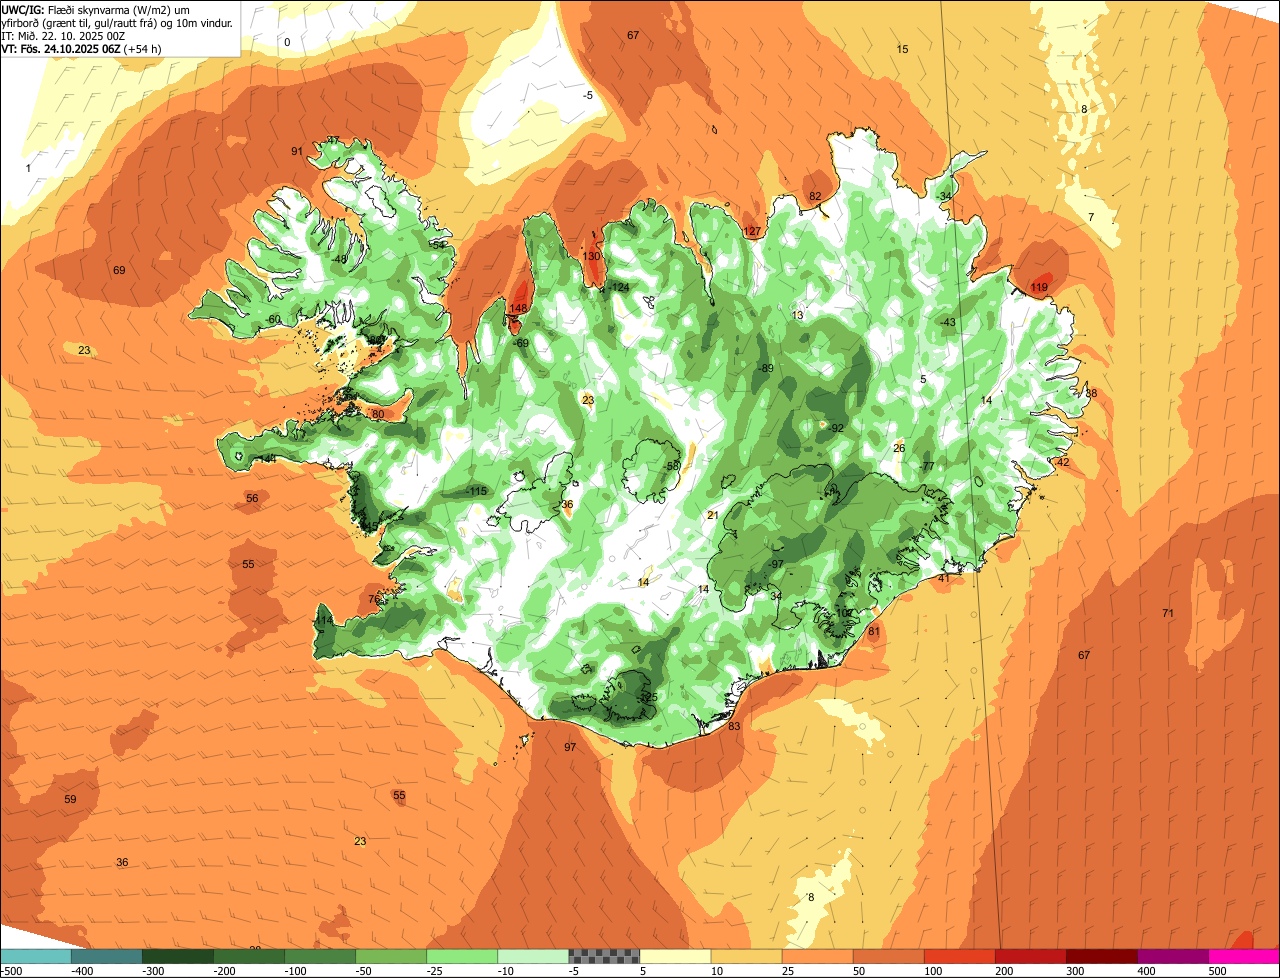Click the map value 91 northwest of the Westfjords
The image size is (1280, 978).
[297, 152]
